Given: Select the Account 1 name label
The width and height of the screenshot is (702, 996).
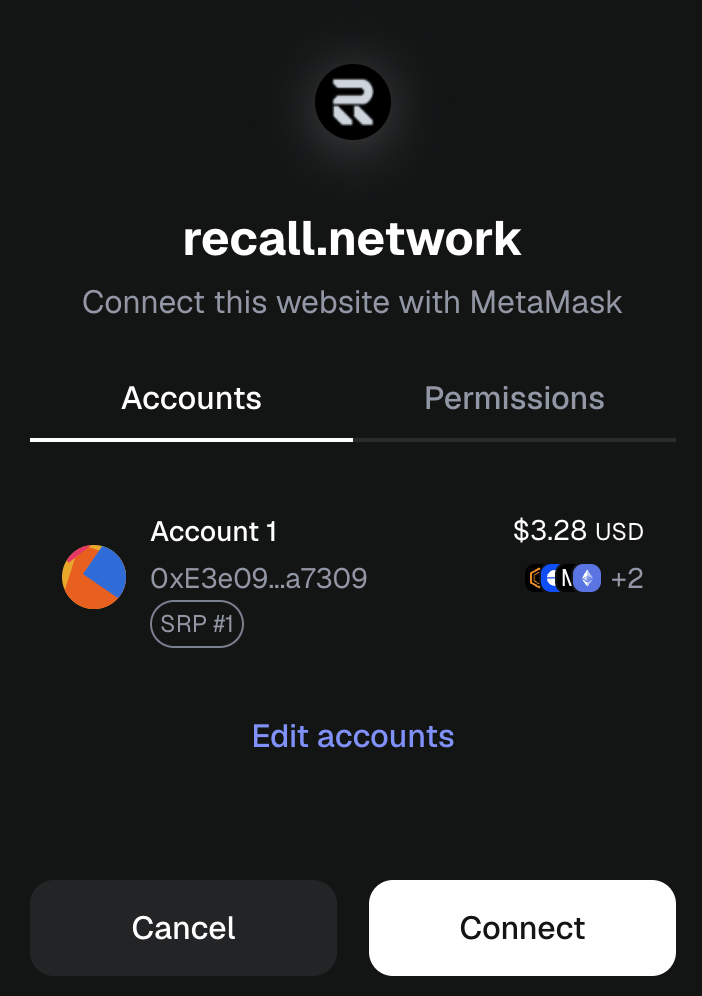Looking at the screenshot, I should [x=213, y=531].
